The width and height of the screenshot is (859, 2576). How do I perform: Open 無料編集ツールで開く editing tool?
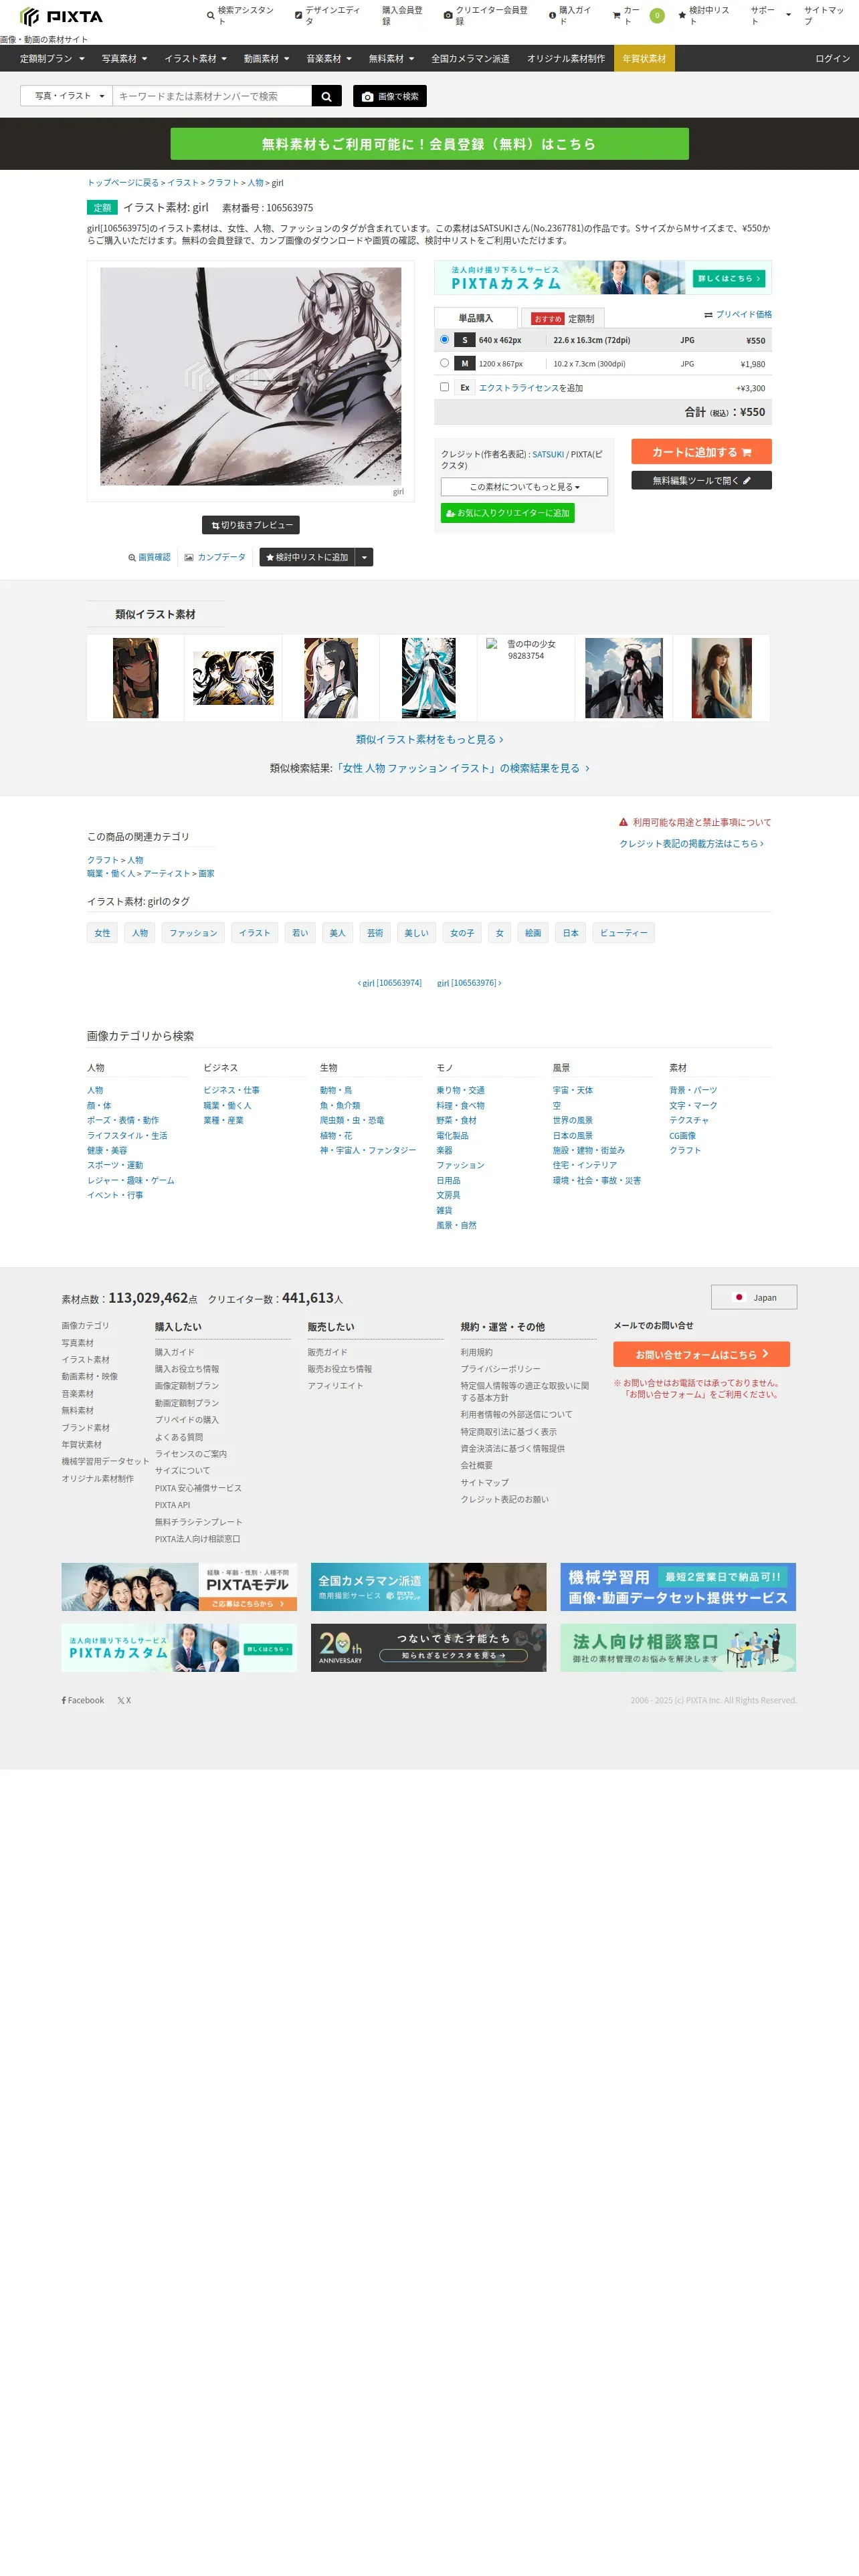(x=701, y=480)
